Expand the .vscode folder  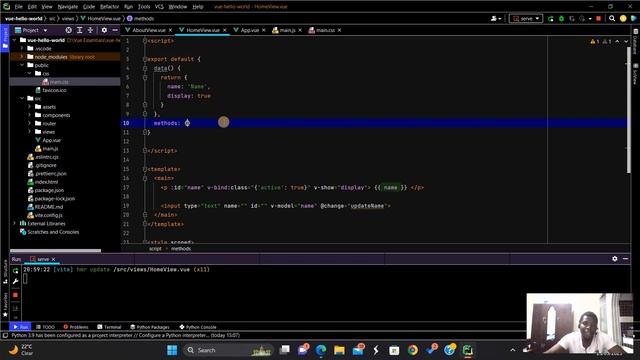pyautogui.click(x=22, y=48)
